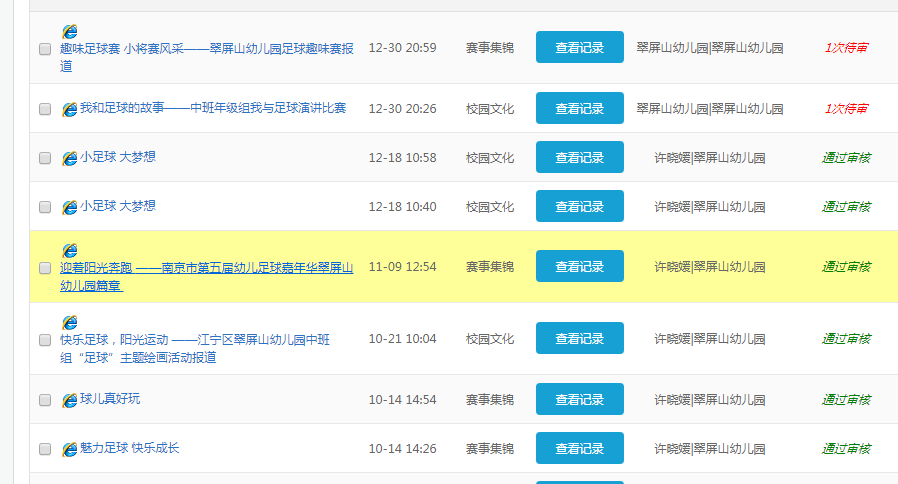
Task: Open the 魅力足球 快乐成长 article link
Action: [130, 448]
